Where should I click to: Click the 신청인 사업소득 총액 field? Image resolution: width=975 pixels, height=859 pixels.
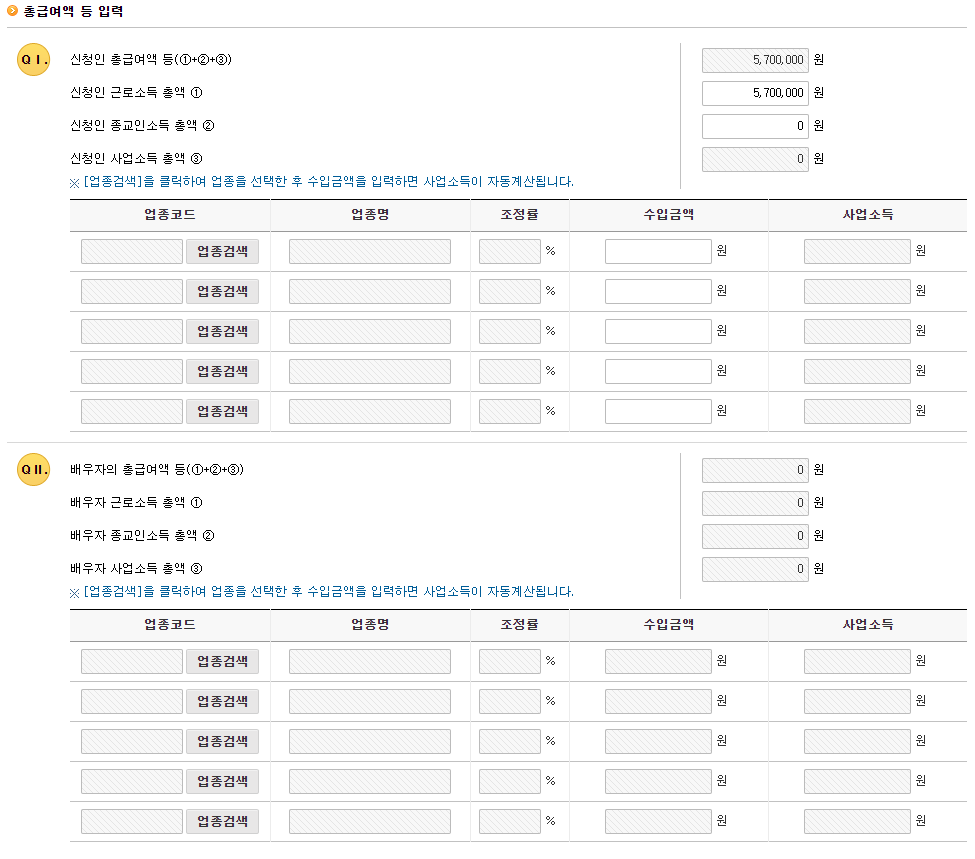[x=756, y=159]
